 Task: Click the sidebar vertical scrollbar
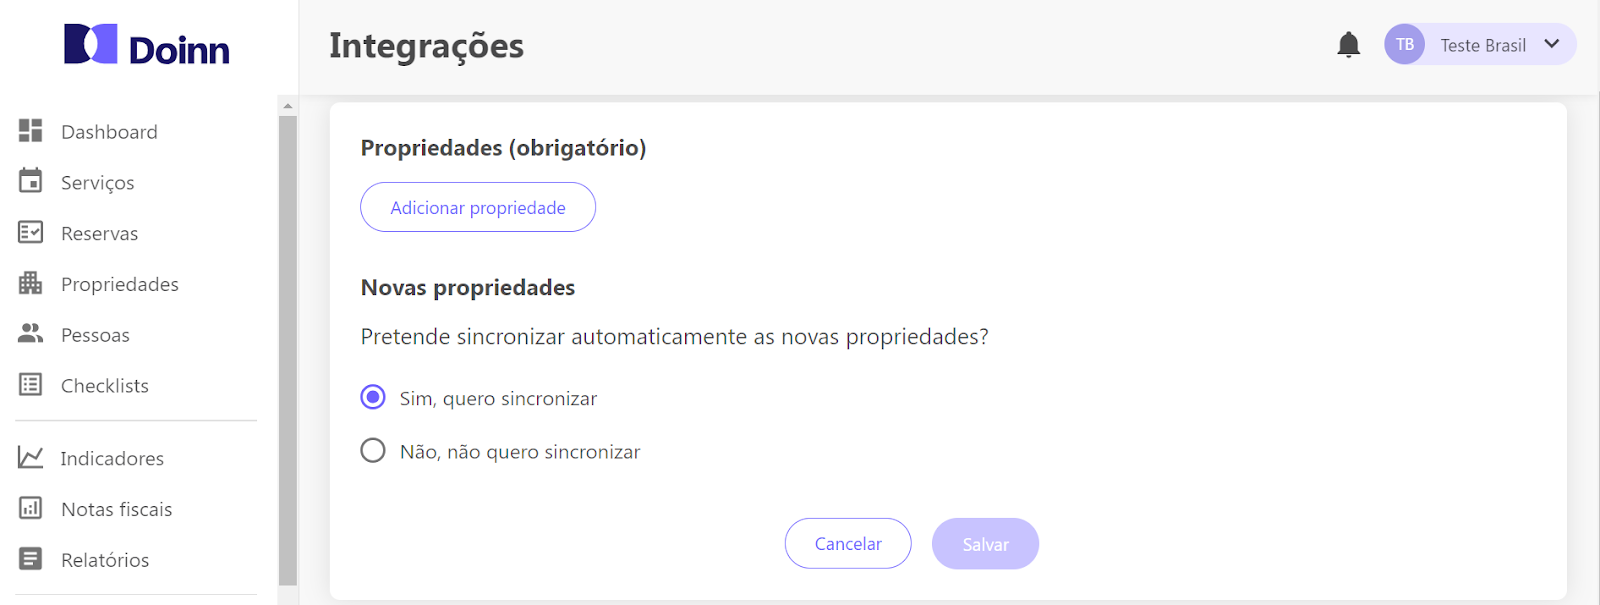click(x=288, y=350)
